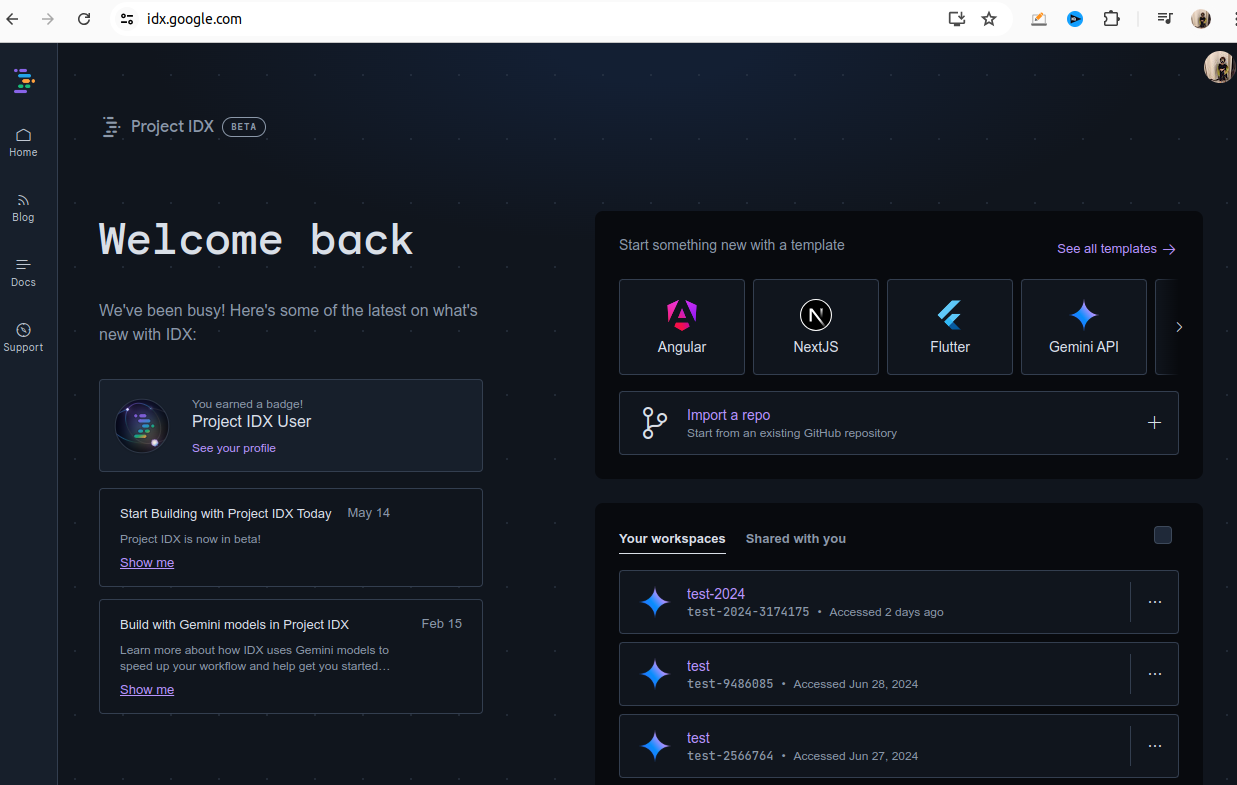The width and height of the screenshot is (1237, 785).
Task: Click the plus icon to import a repo
Action: [x=1154, y=422]
